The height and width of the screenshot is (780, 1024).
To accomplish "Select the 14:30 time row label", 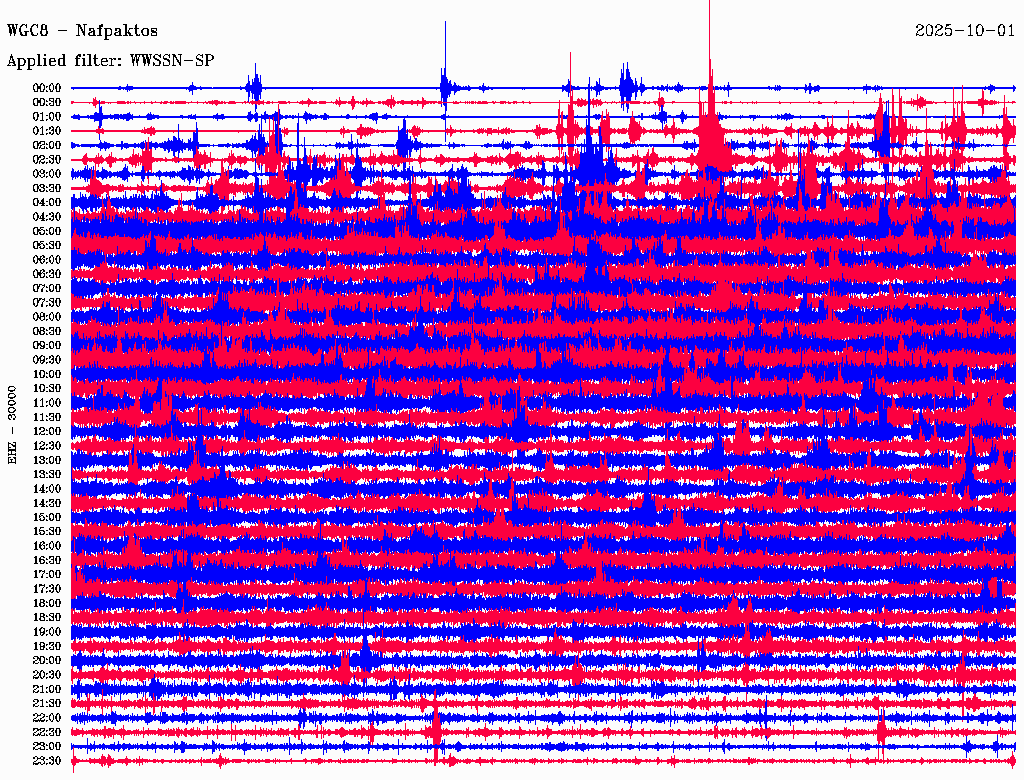I will coord(47,504).
